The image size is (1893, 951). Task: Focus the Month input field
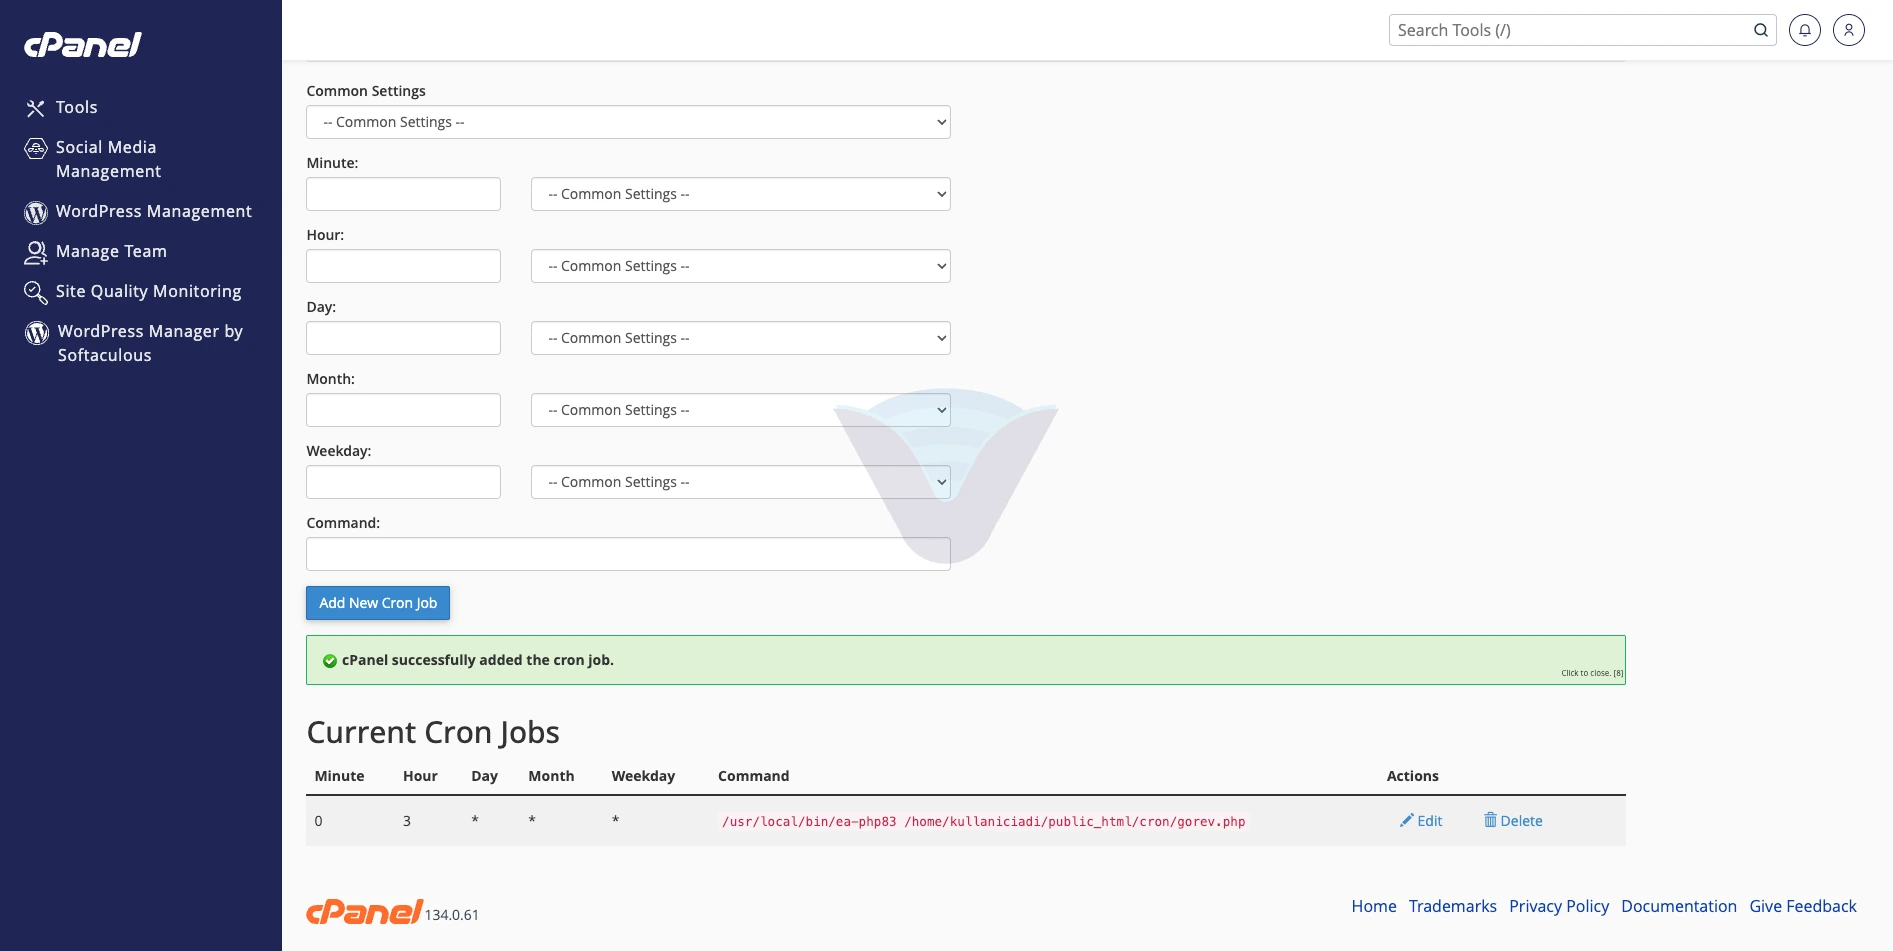tap(403, 410)
